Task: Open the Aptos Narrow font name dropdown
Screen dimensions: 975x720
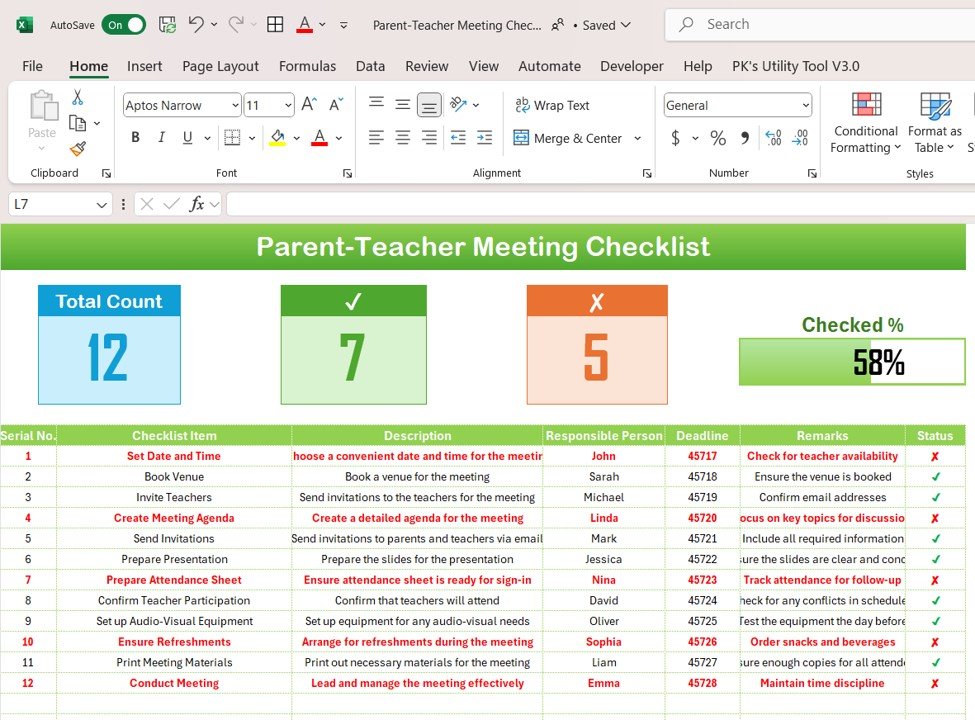Action: (235, 105)
